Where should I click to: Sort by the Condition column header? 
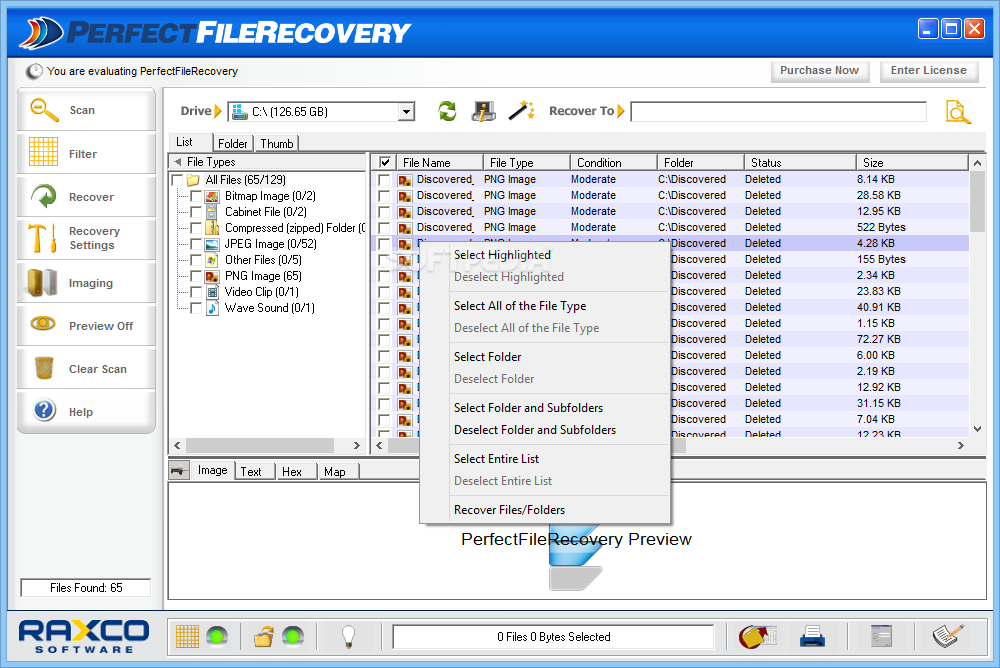(614, 162)
